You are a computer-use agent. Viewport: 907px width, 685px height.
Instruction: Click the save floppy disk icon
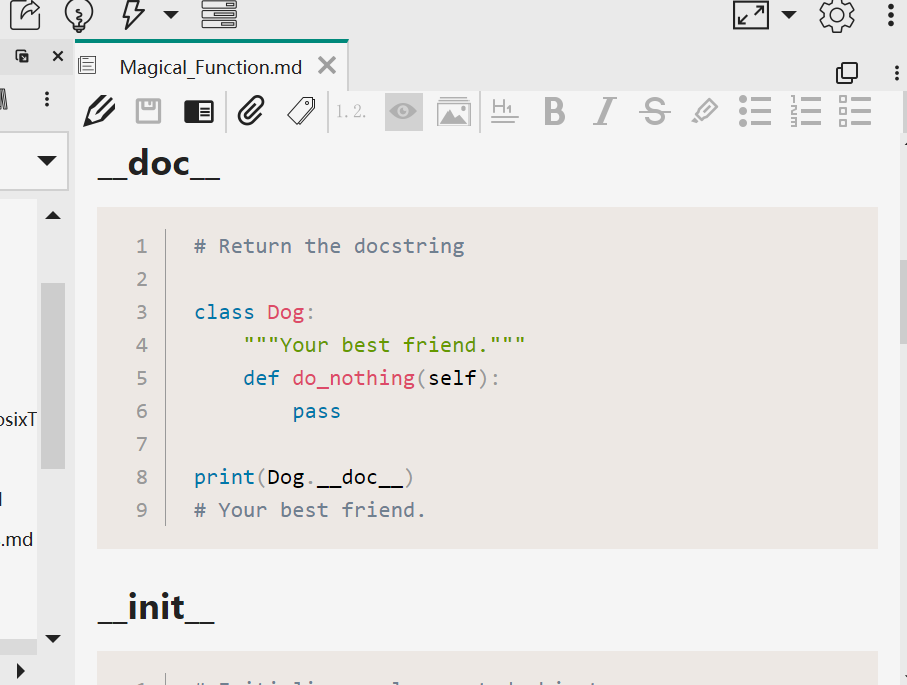pyautogui.click(x=148, y=111)
